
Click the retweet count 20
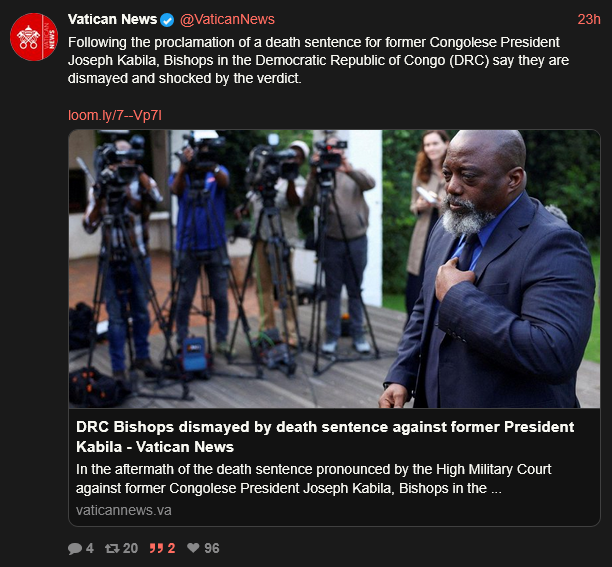[x=130, y=548]
